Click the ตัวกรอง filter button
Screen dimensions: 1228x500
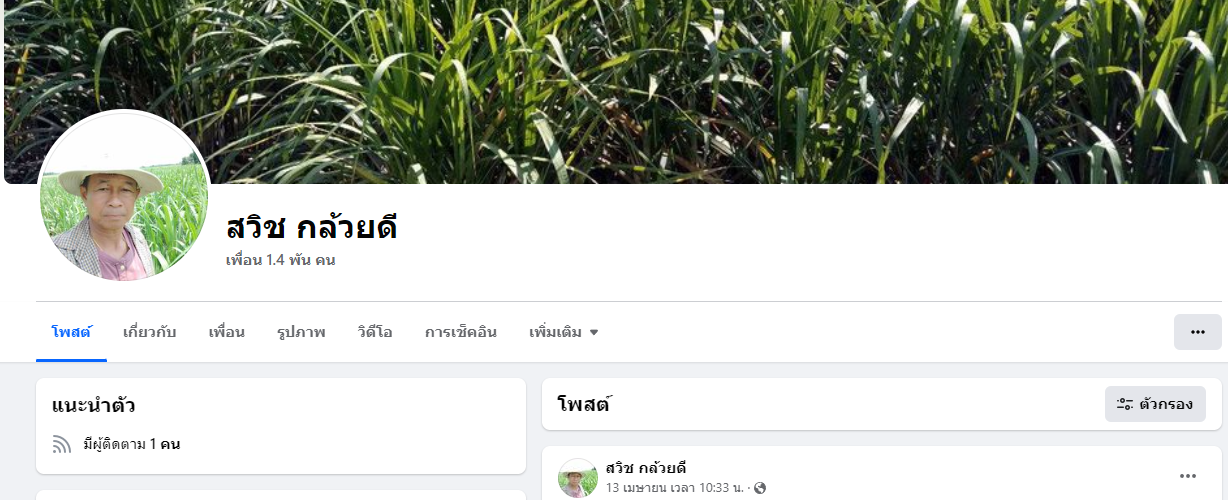click(x=1155, y=404)
